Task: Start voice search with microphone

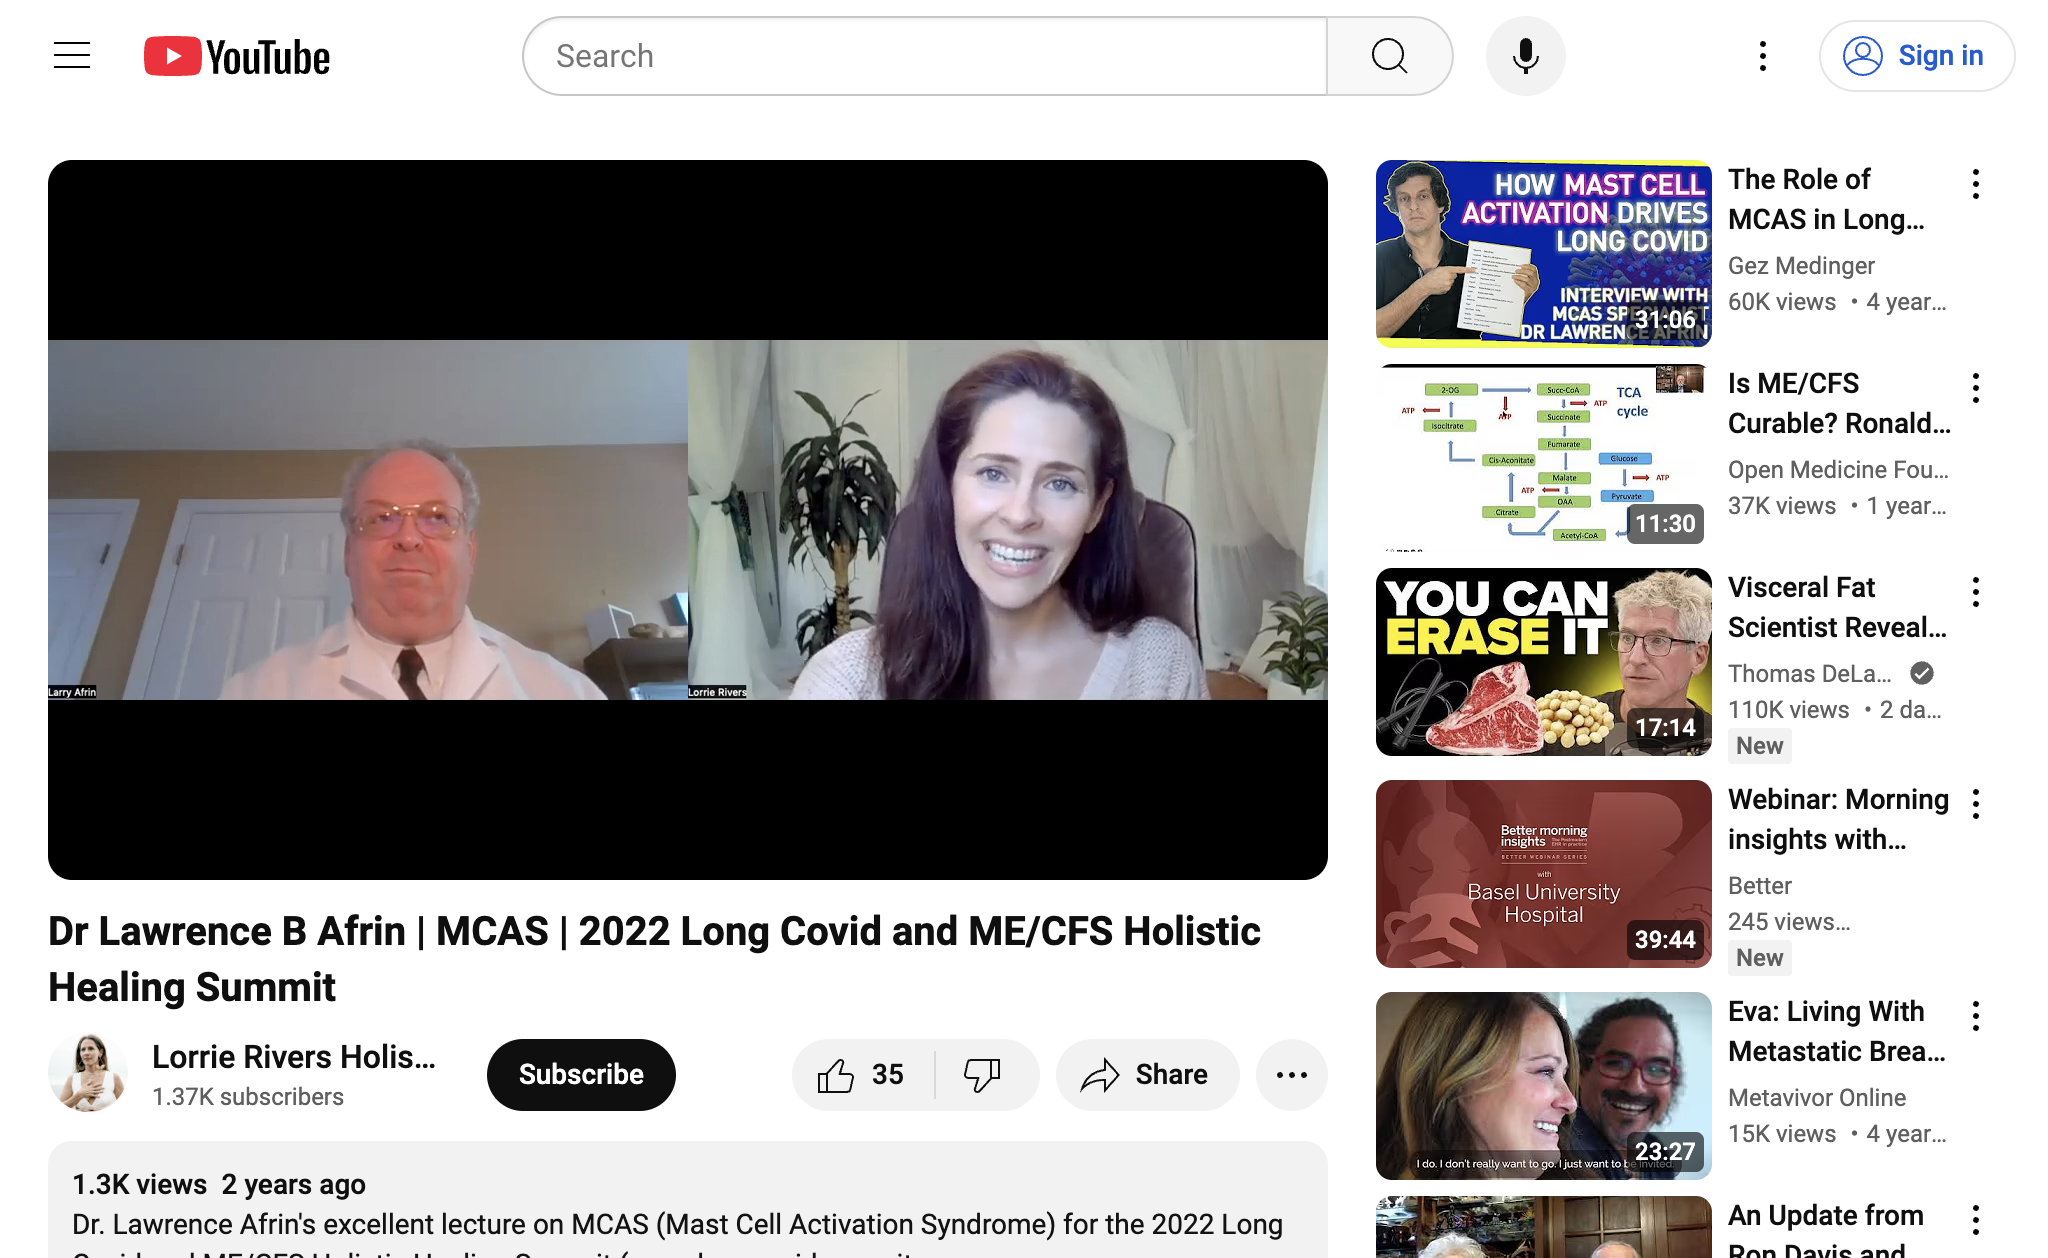Action: tap(1525, 56)
